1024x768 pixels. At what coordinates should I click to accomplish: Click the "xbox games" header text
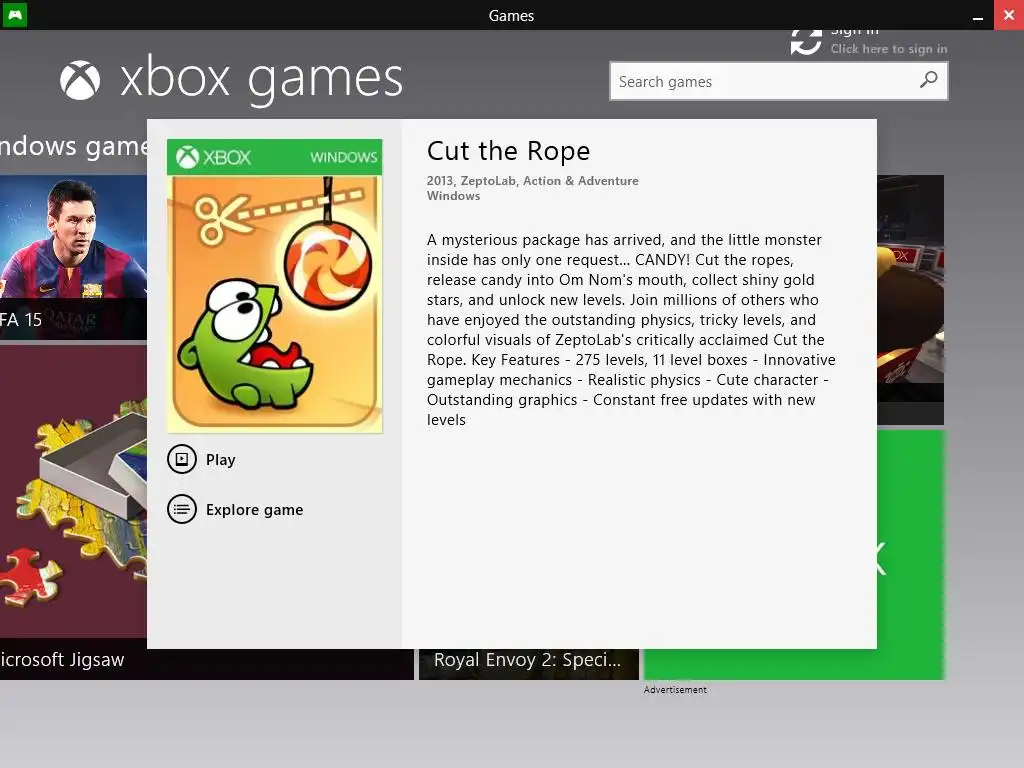[x=261, y=80]
